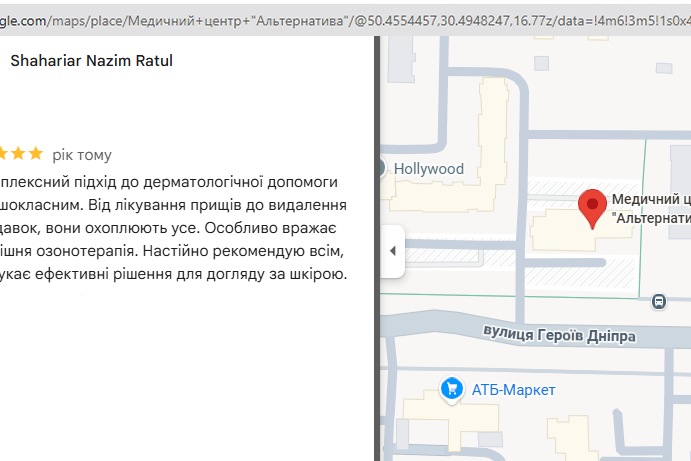The image size is (691, 461).
Task: Click the вулиця Героїв Дніпра street label
Action: [x=558, y=335]
